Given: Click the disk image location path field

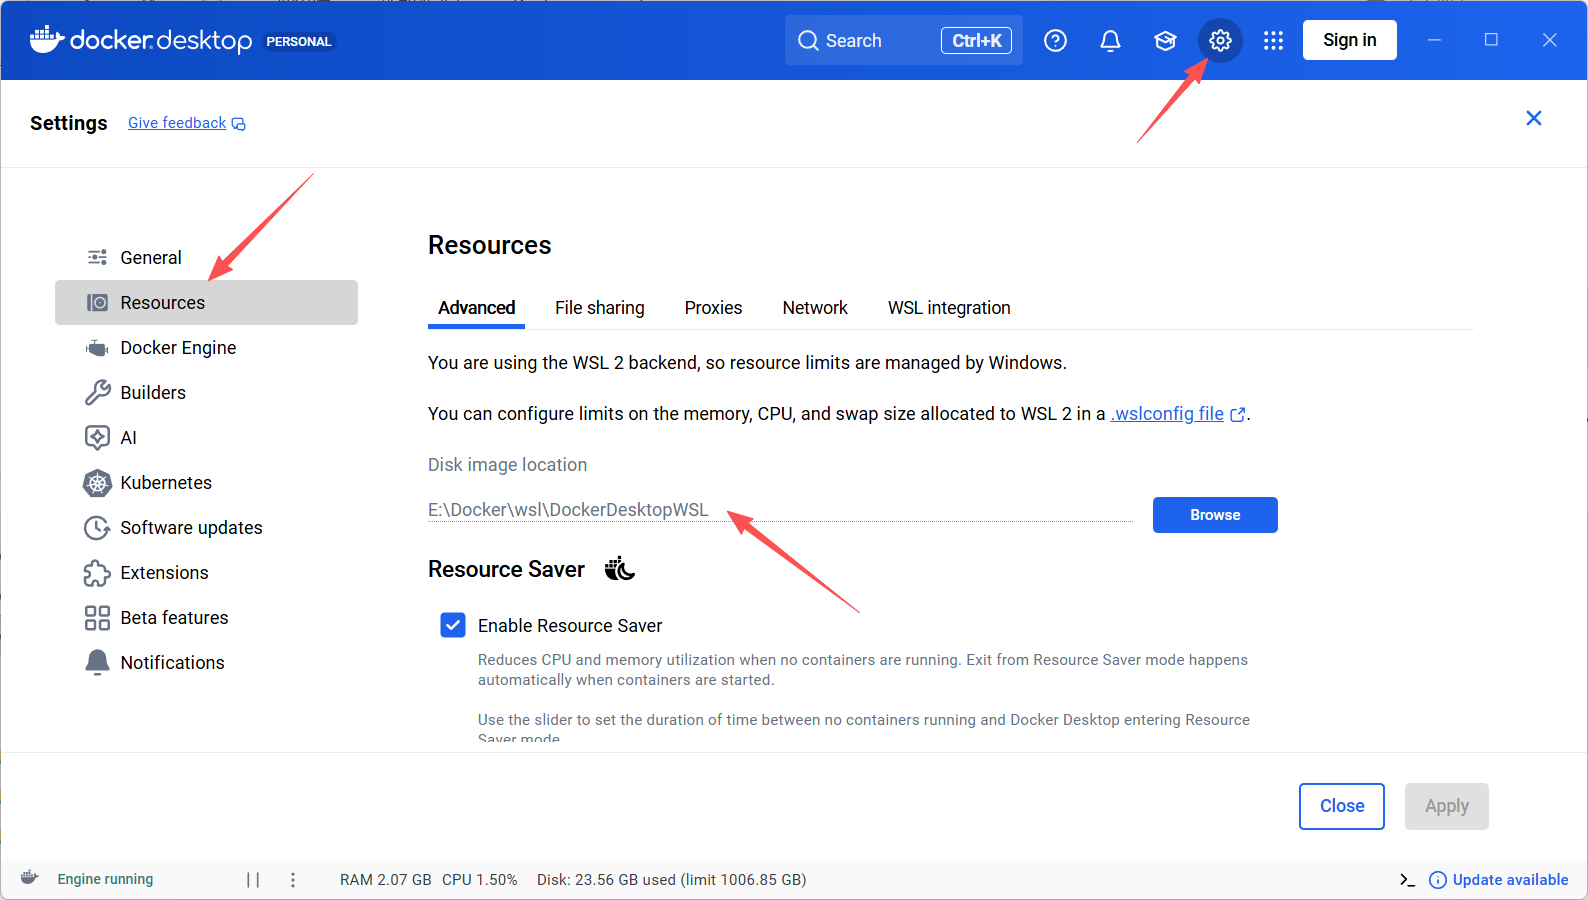Looking at the screenshot, I should pyautogui.click(x=780, y=510).
